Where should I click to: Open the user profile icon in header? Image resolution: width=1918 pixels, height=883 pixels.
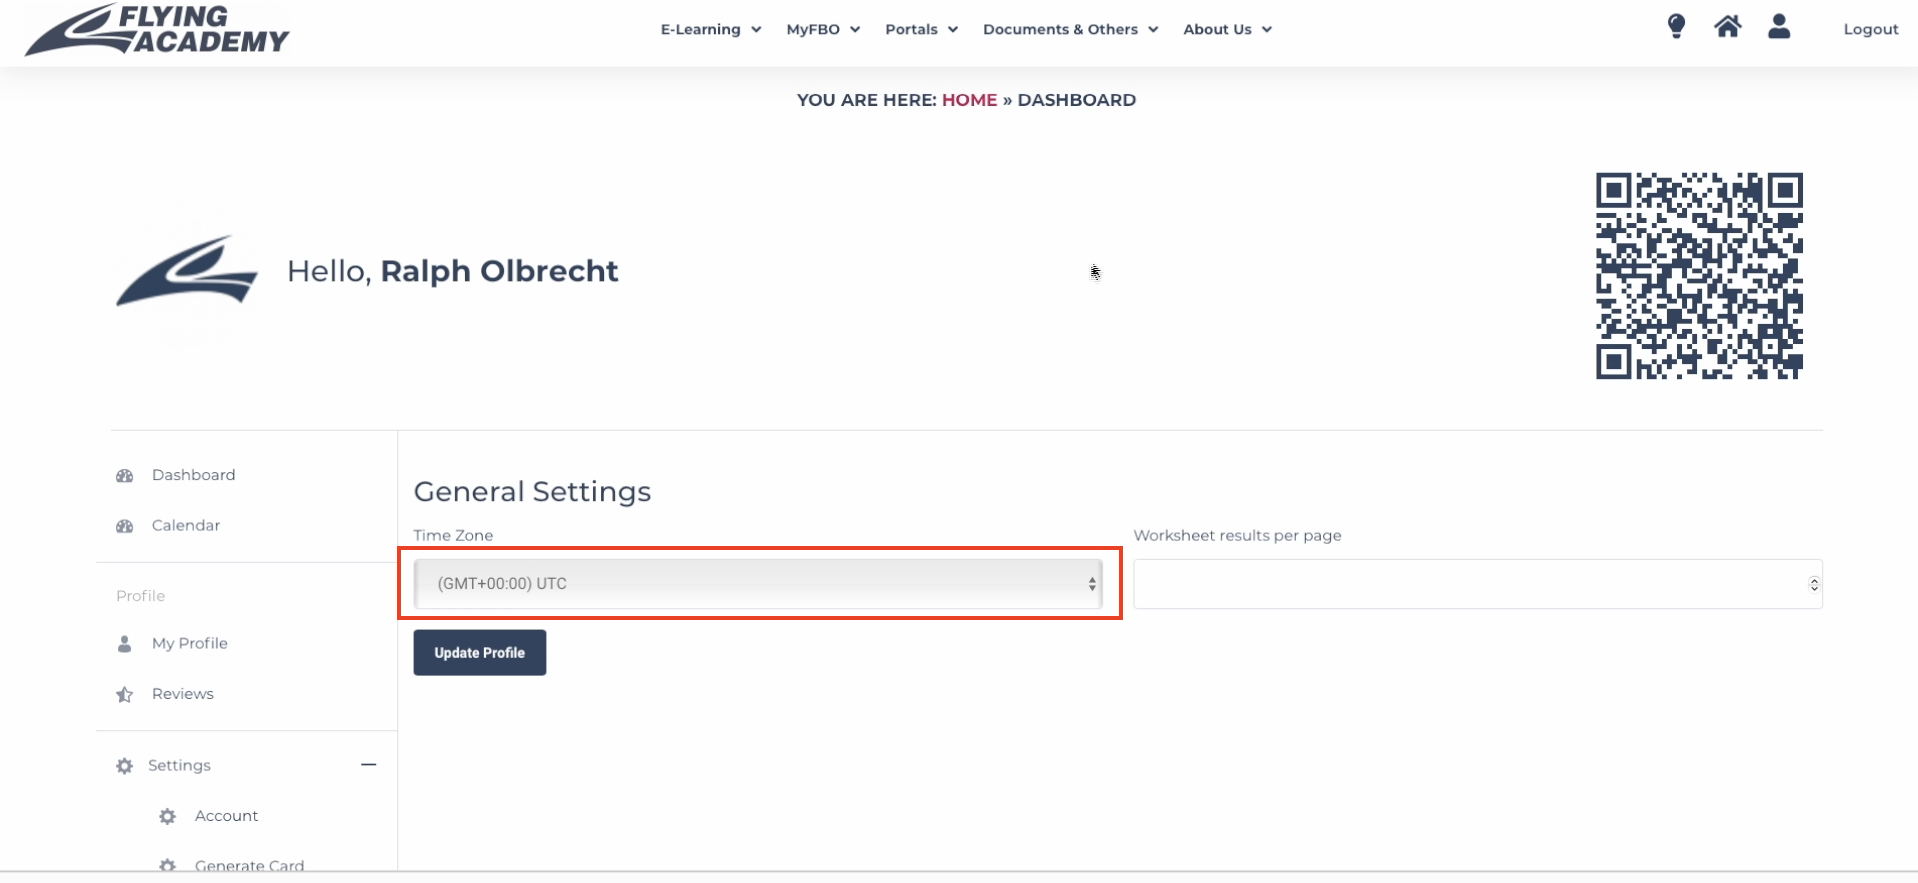[1778, 26]
